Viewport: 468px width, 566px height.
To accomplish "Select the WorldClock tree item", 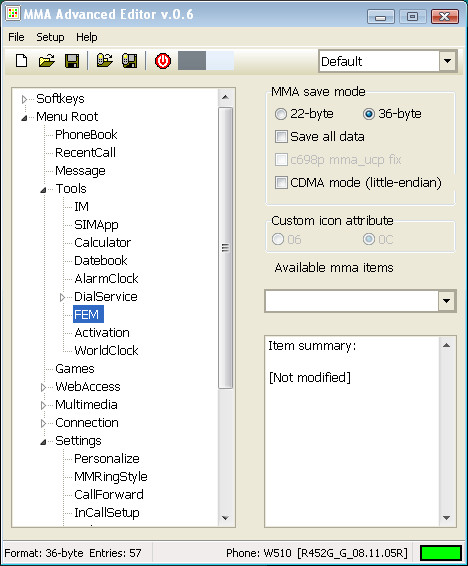I will (x=106, y=351).
